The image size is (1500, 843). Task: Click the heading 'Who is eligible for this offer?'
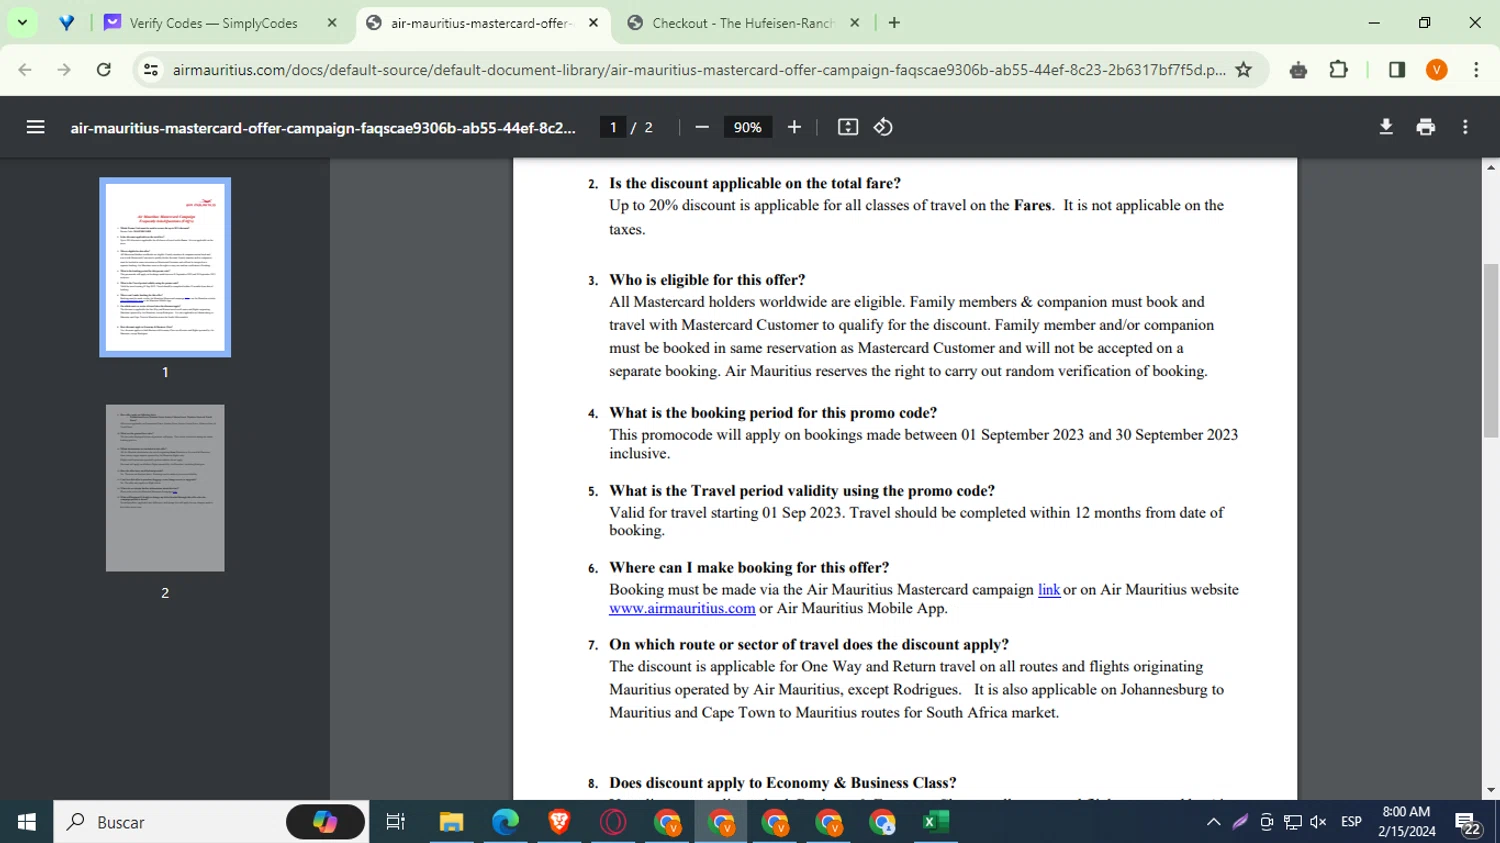click(x=707, y=280)
